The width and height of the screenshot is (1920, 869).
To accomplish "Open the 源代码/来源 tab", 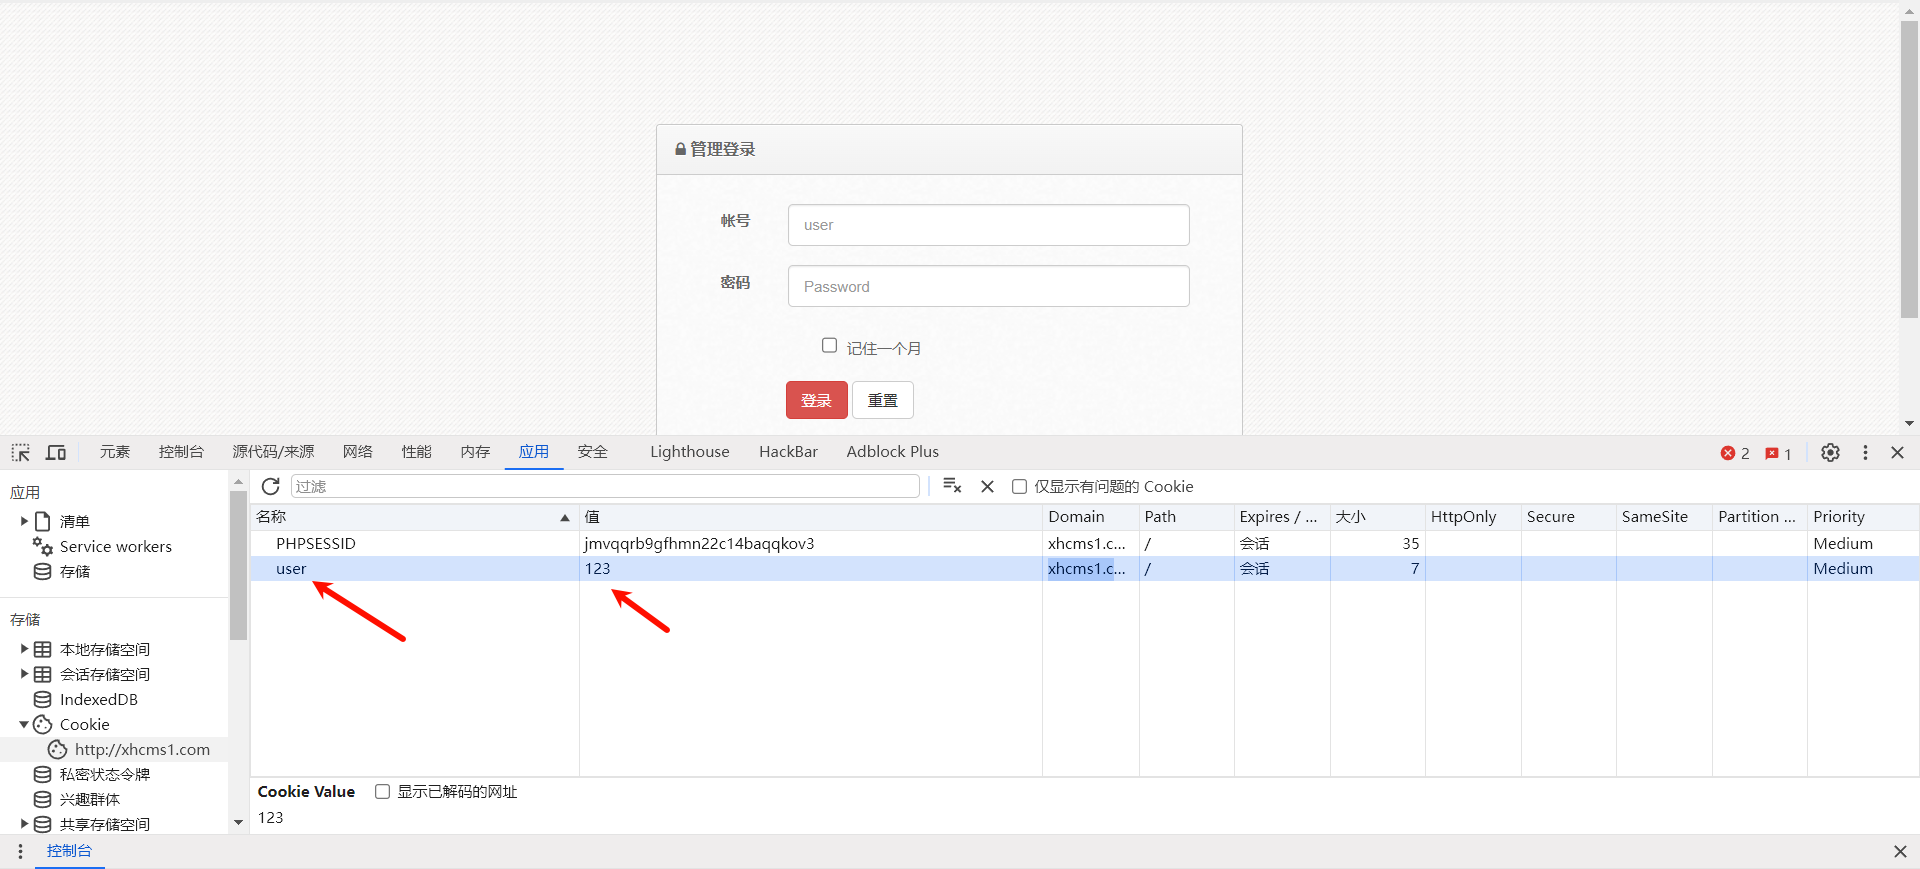I will click(273, 452).
